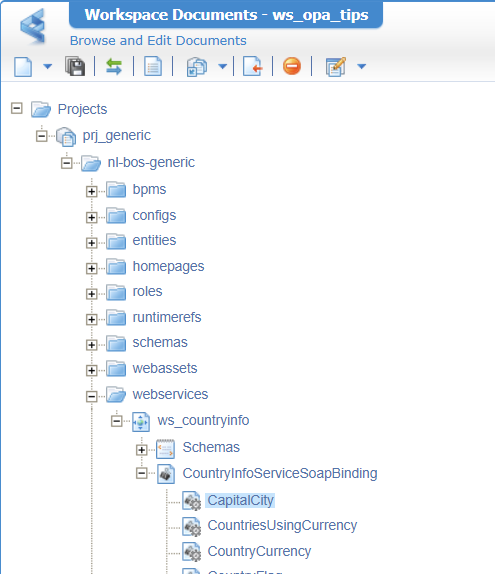Open dropdown arrow beside edit pencil icon

tap(362, 66)
